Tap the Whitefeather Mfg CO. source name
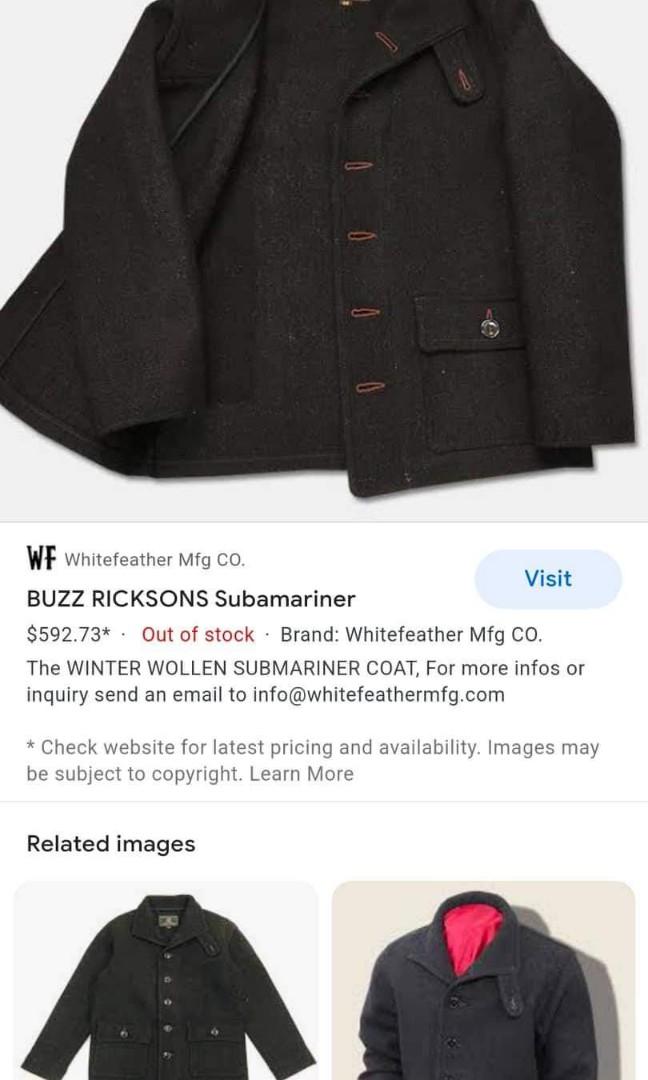This screenshot has width=648, height=1080. 155,559
